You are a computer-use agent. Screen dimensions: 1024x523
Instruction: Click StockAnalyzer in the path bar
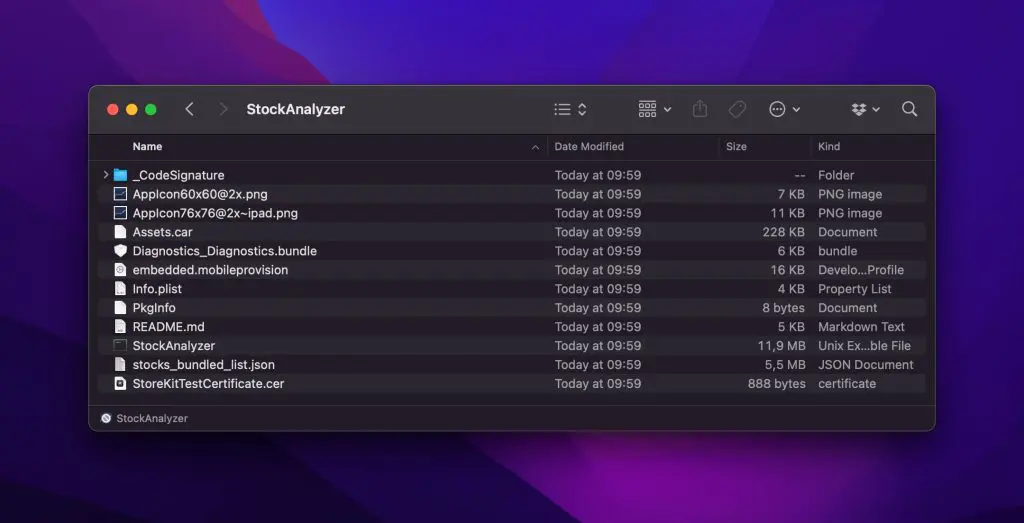152,419
